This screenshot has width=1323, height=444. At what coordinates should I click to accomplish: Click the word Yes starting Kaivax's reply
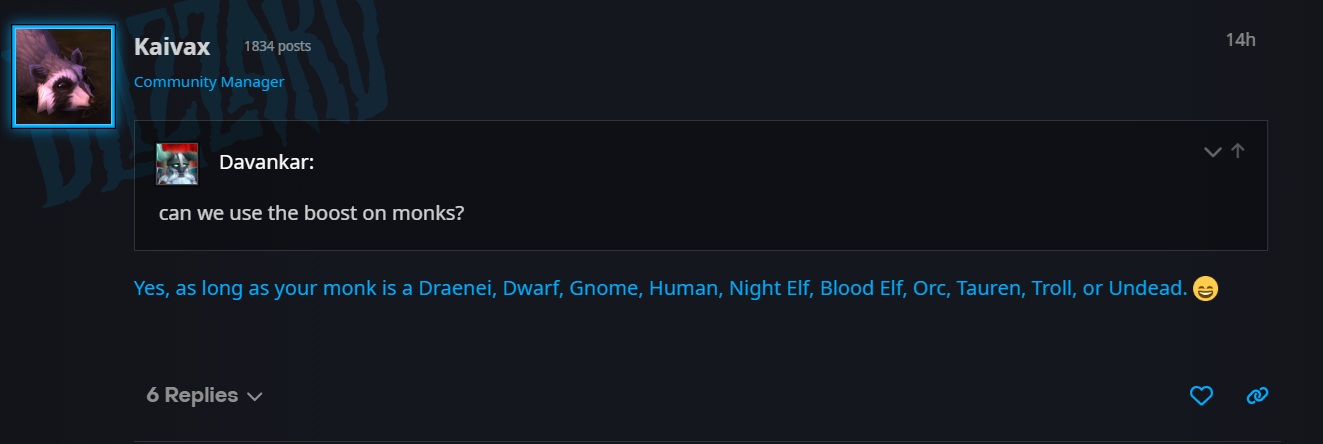tap(149, 289)
